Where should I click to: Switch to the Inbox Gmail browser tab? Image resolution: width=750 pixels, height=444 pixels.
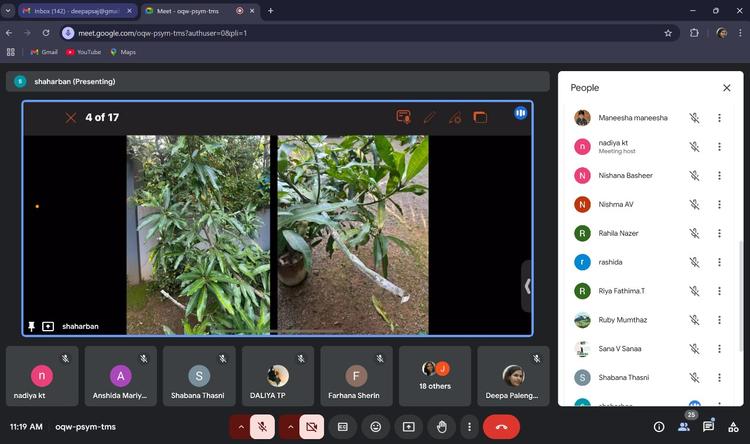coord(75,10)
